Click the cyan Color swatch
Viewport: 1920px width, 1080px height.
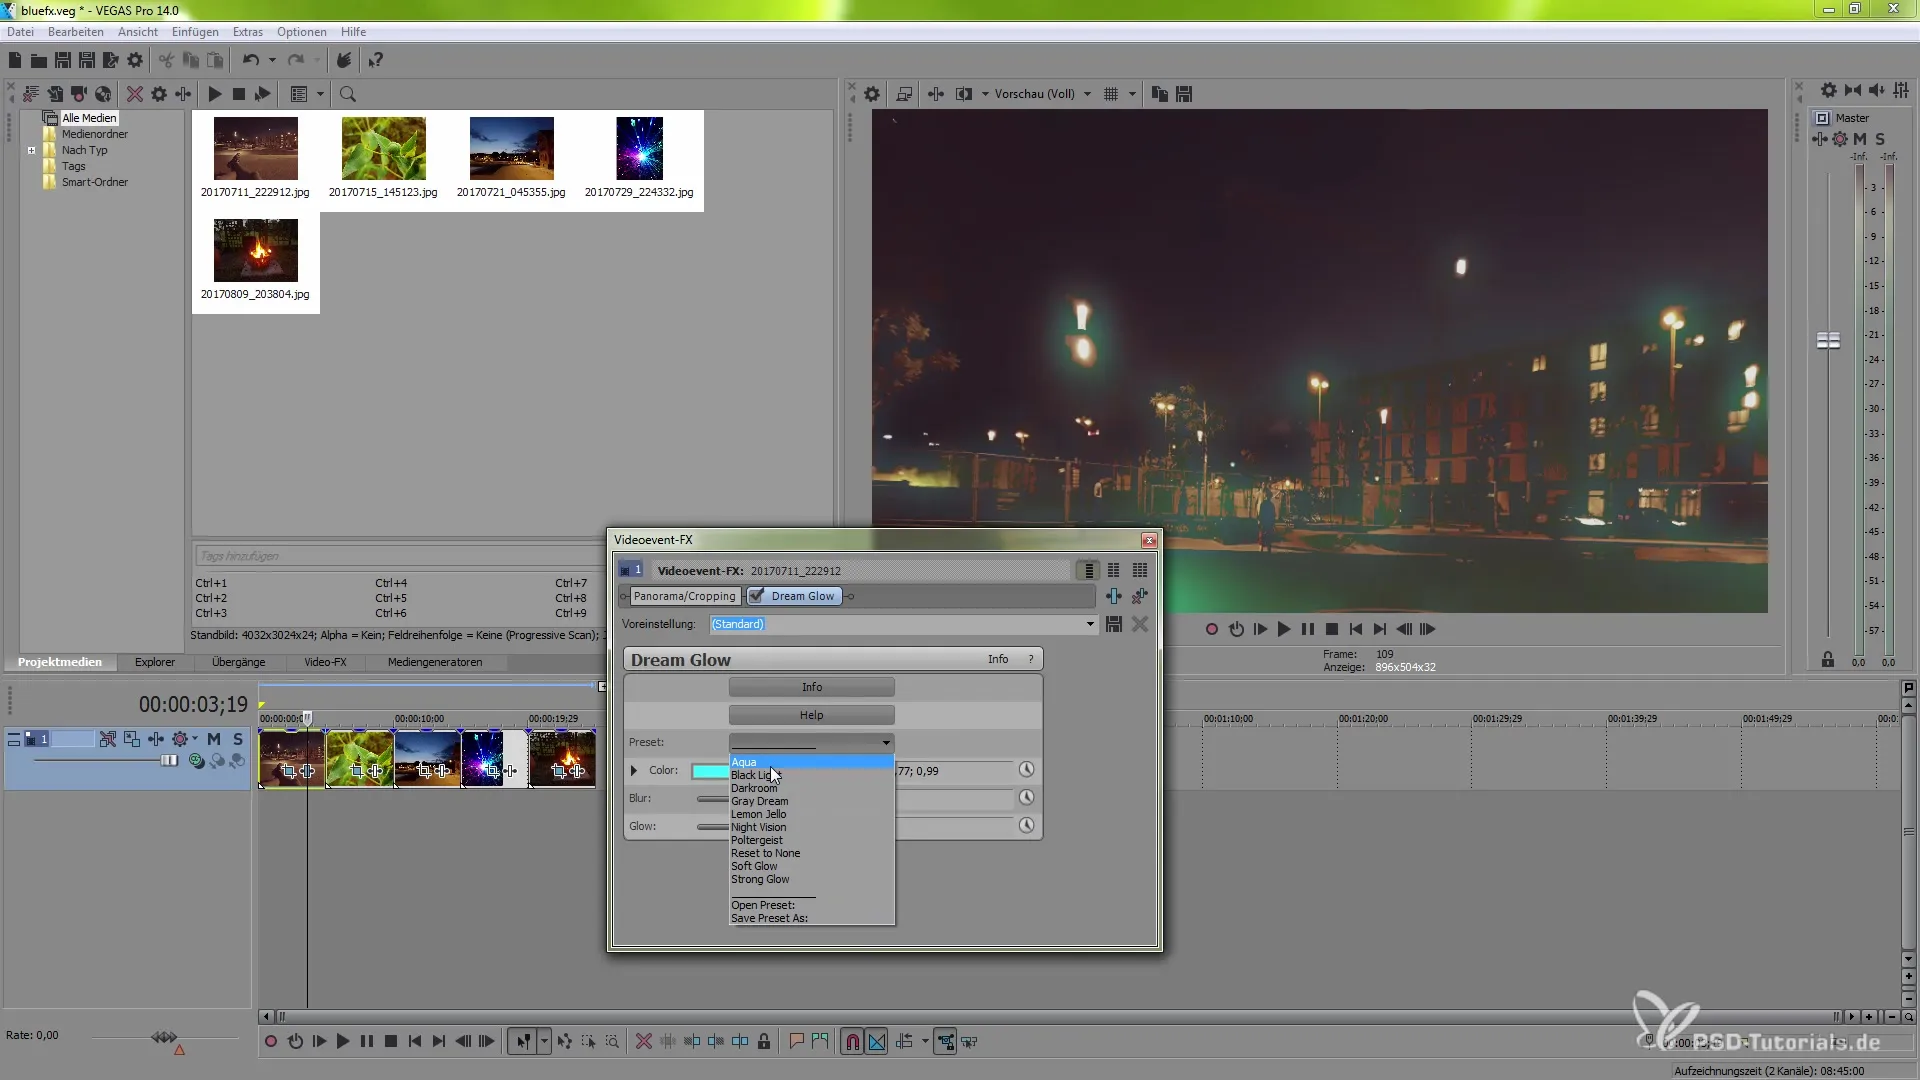click(710, 771)
